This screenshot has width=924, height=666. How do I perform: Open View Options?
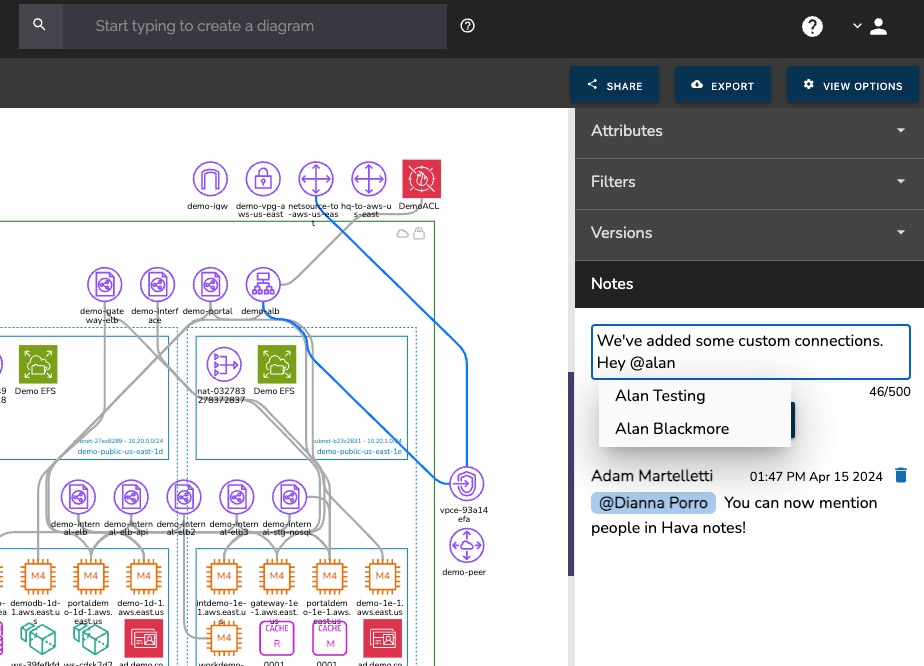click(852, 85)
